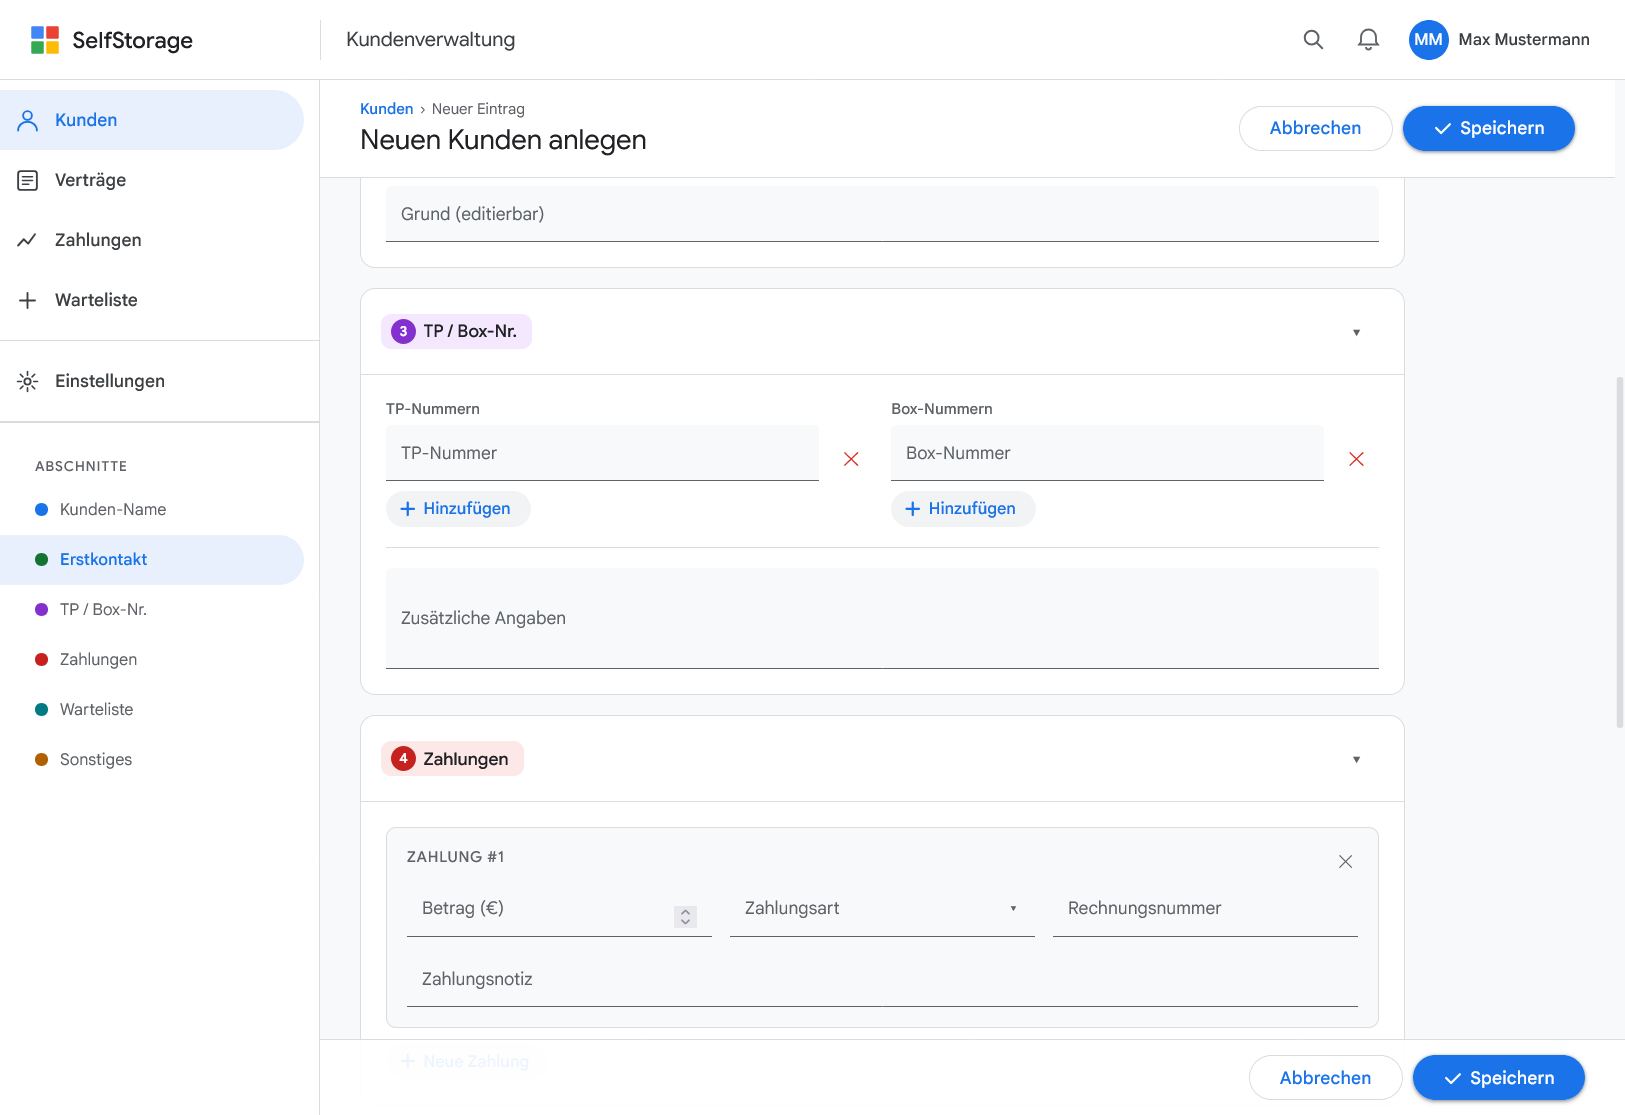Collapse the Zahlungen section arrow
1625x1115 pixels.
(1356, 760)
